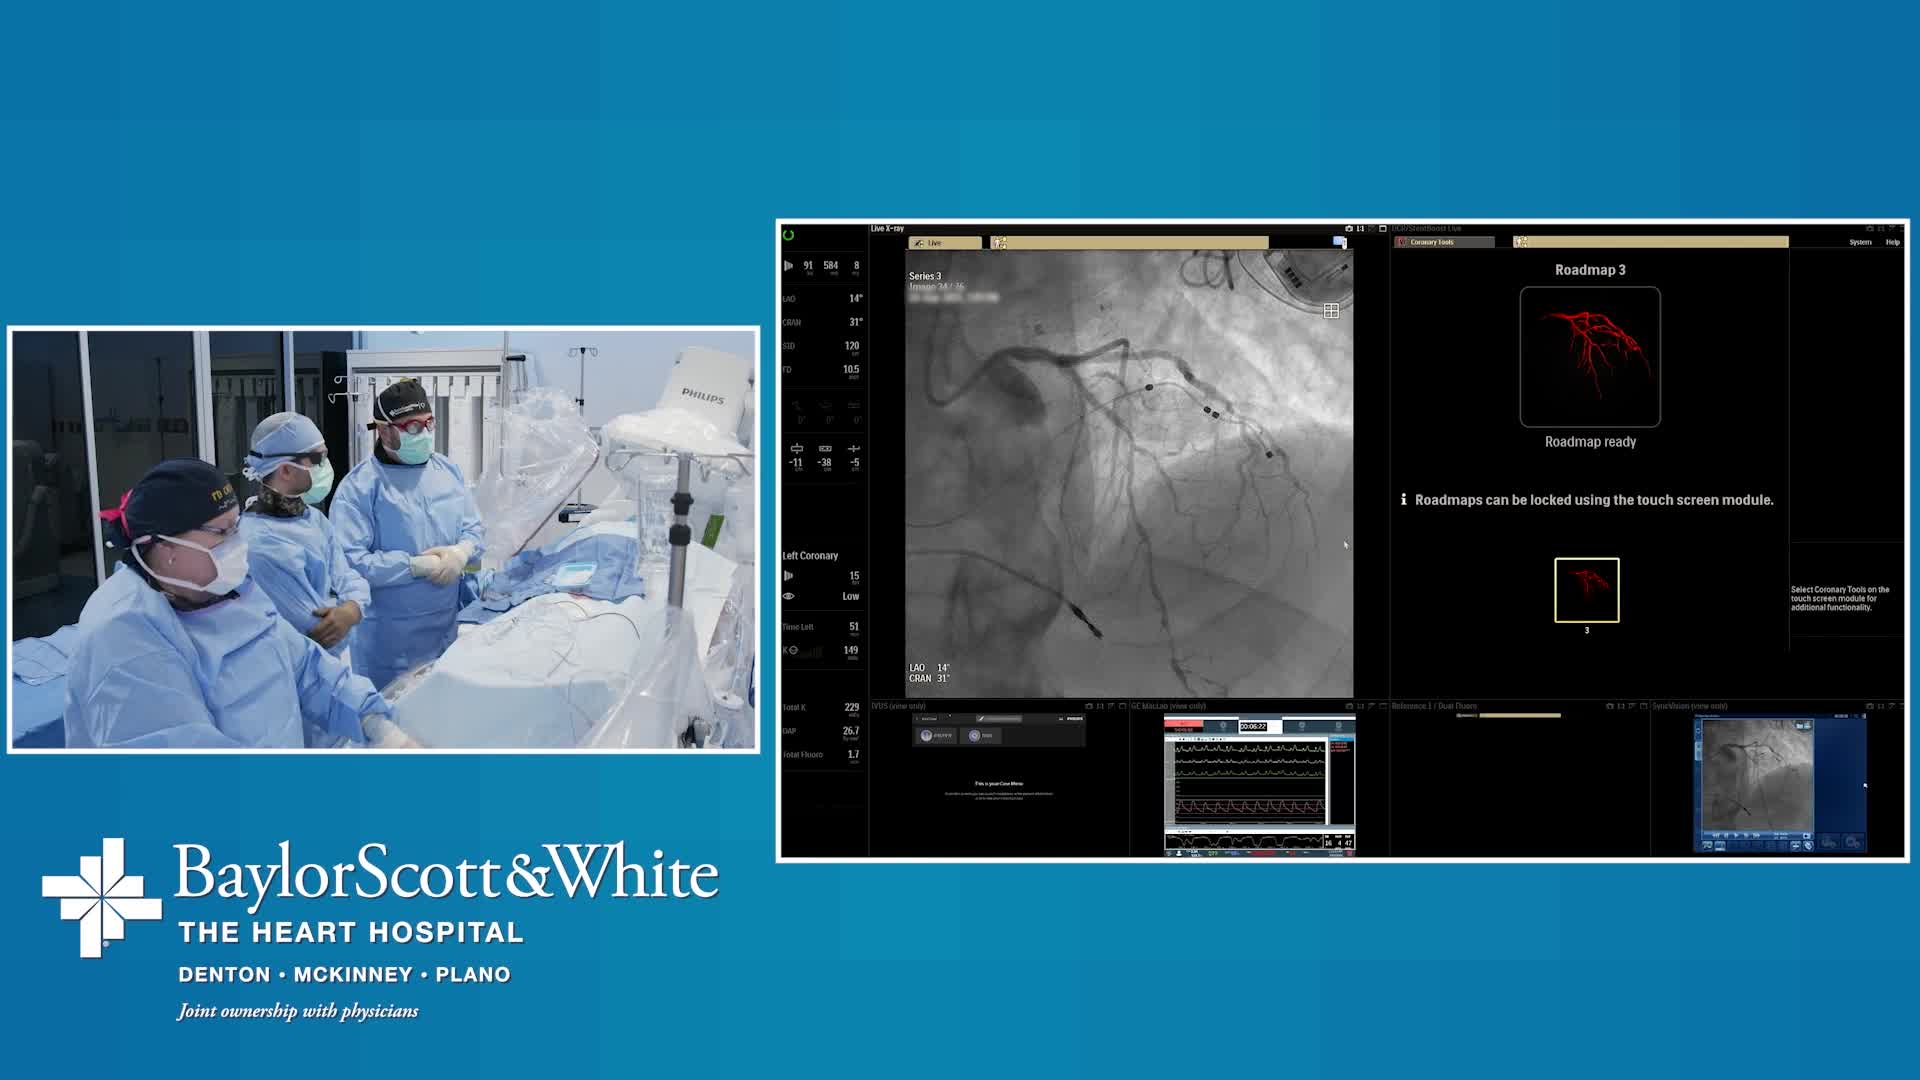
Task: Click the patient icon in Live X-ray taskbar
Action: [999, 243]
